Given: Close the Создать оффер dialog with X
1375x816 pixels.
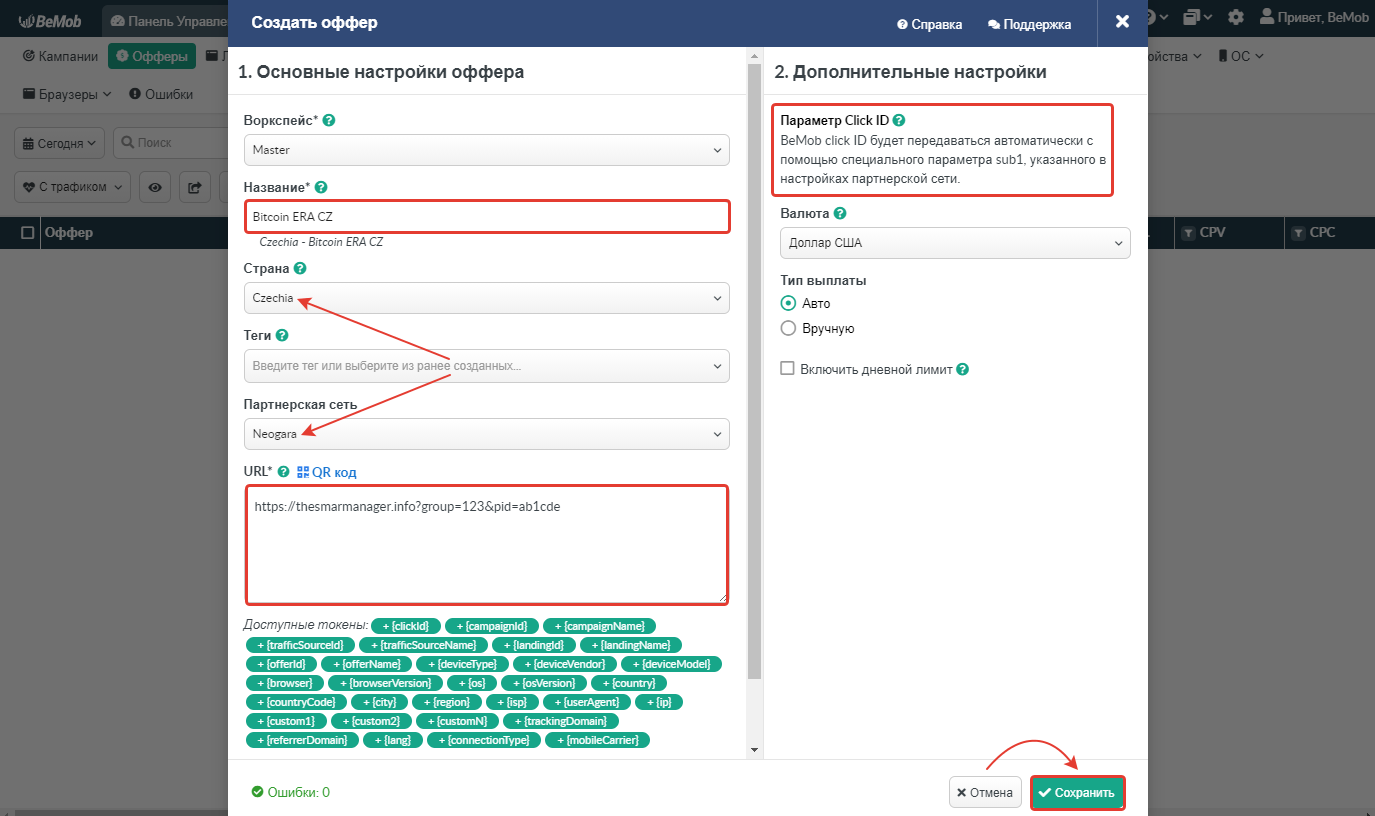Looking at the screenshot, I should coord(1122,22).
